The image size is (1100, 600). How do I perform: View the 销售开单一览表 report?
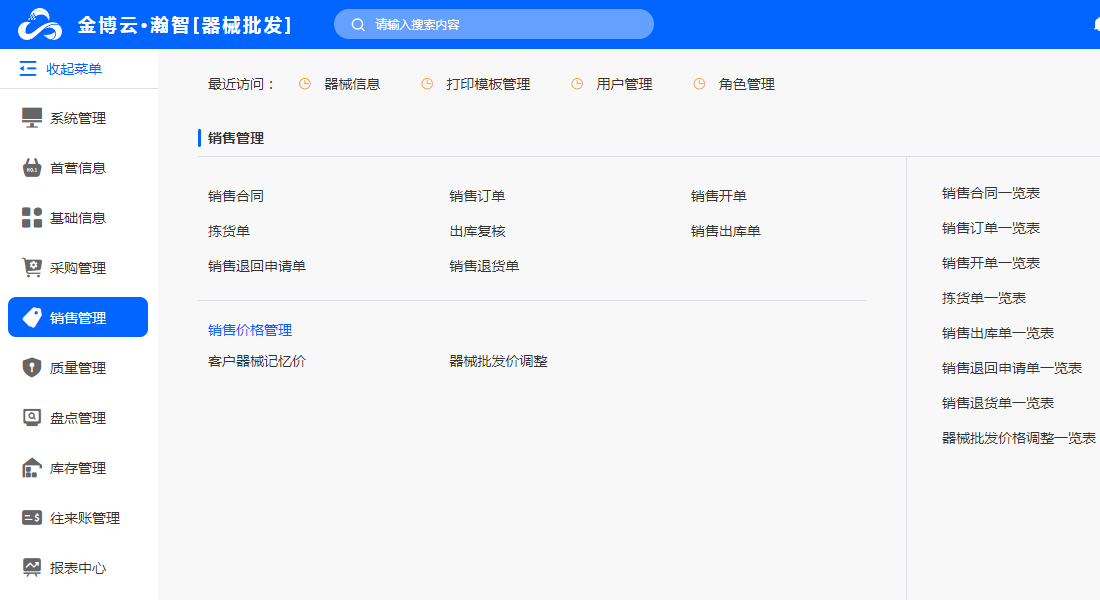click(x=990, y=263)
